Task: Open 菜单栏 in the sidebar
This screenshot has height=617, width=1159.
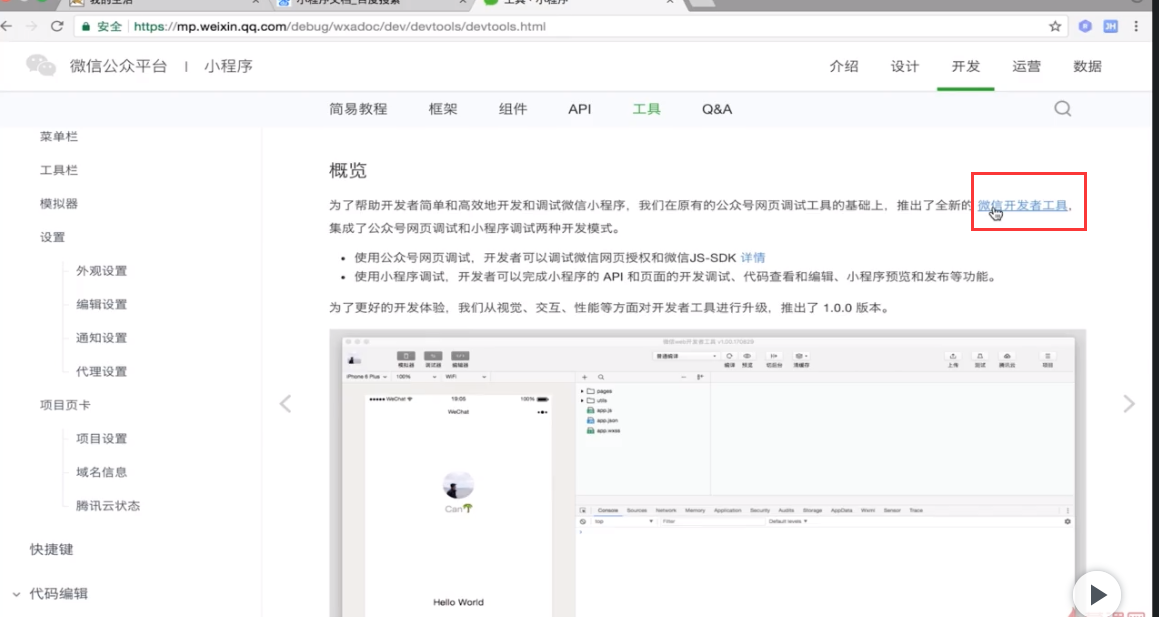Action: (x=59, y=137)
